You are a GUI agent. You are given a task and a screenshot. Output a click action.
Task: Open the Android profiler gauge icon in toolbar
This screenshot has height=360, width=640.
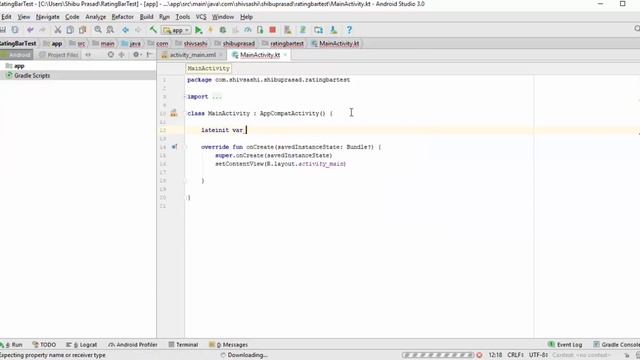click(x=248, y=30)
